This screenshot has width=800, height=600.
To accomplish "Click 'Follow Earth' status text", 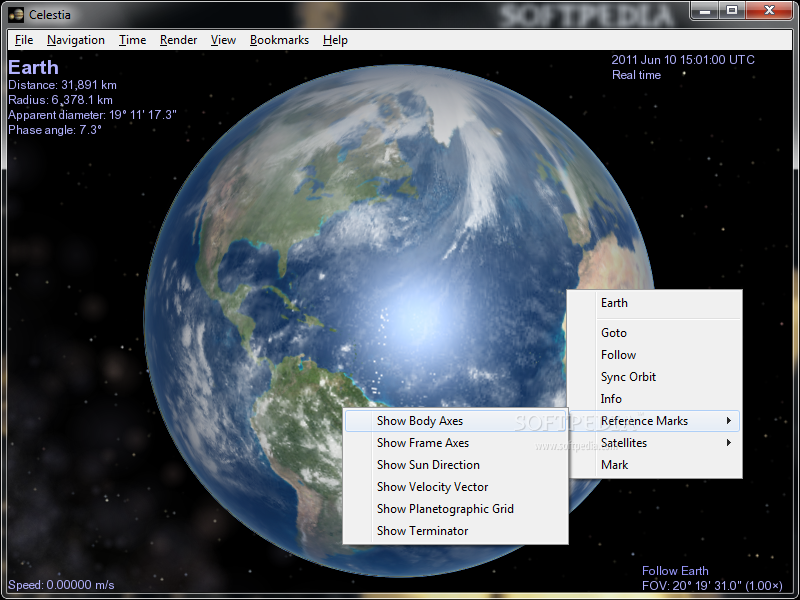I will pyautogui.click(x=675, y=571).
